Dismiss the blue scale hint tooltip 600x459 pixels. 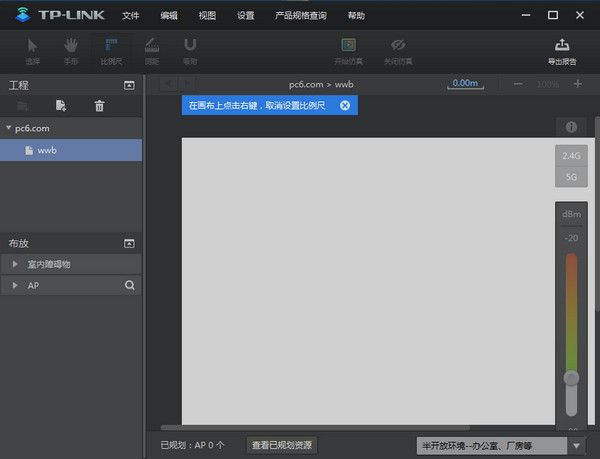point(345,105)
